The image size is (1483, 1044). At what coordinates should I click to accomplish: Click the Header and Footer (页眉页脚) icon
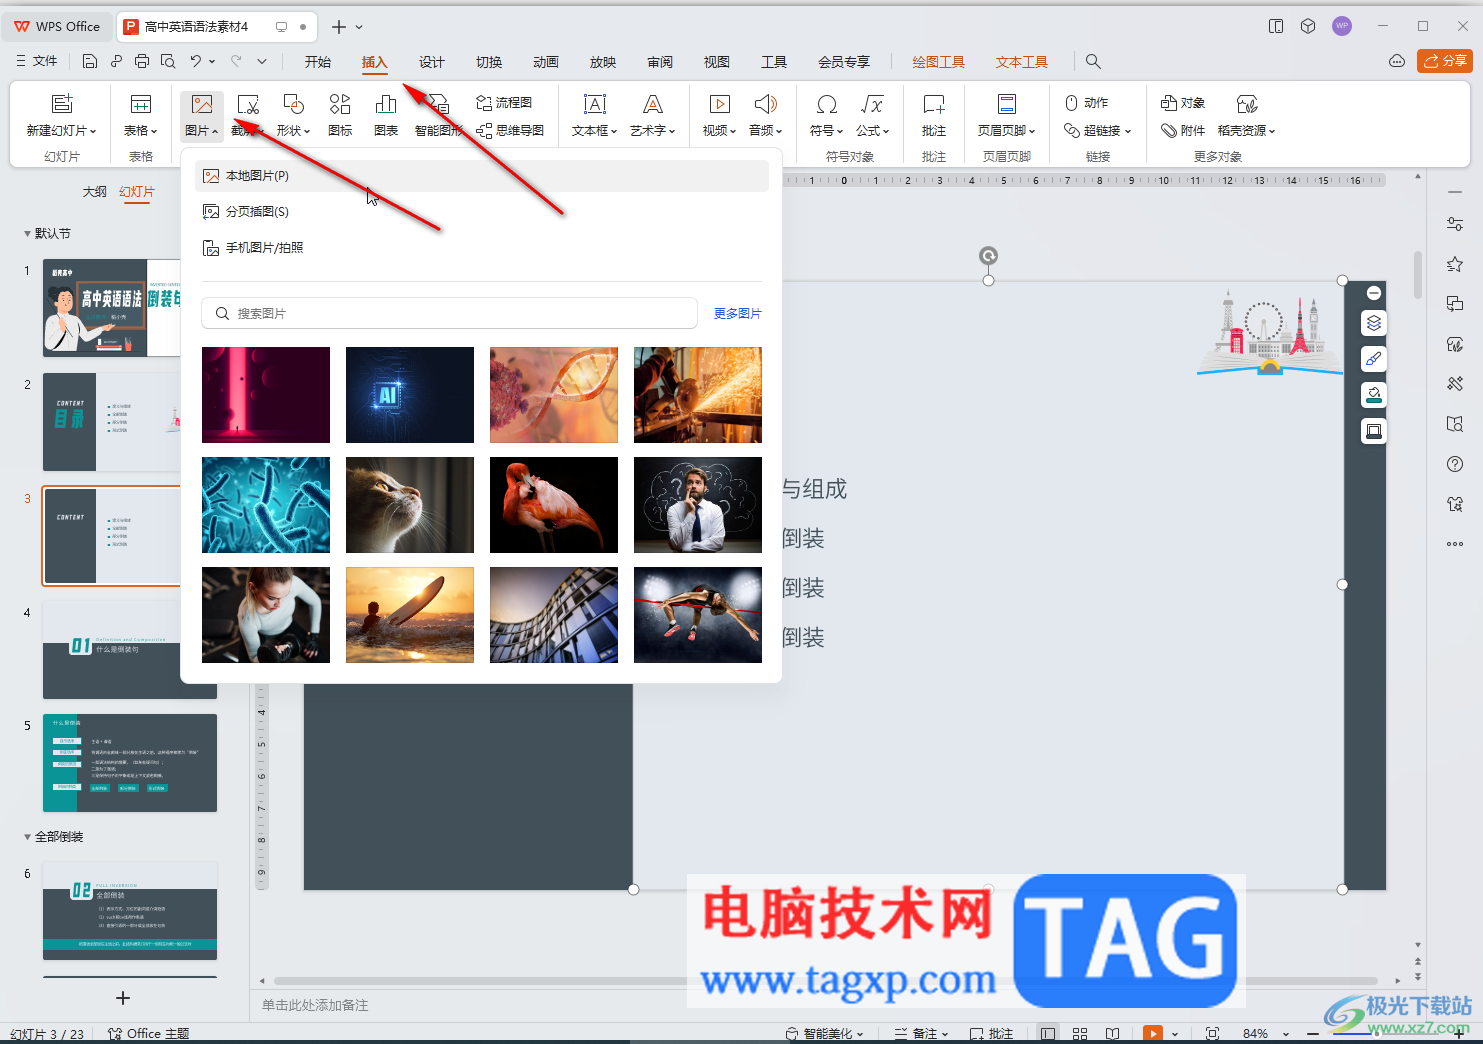pyautogui.click(x=1007, y=104)
